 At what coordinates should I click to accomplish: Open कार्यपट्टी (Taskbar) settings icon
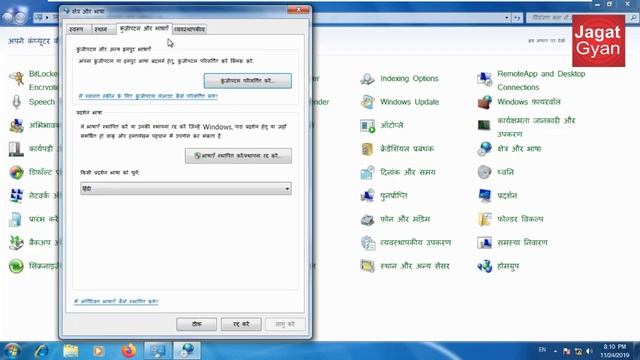[16, 149]
